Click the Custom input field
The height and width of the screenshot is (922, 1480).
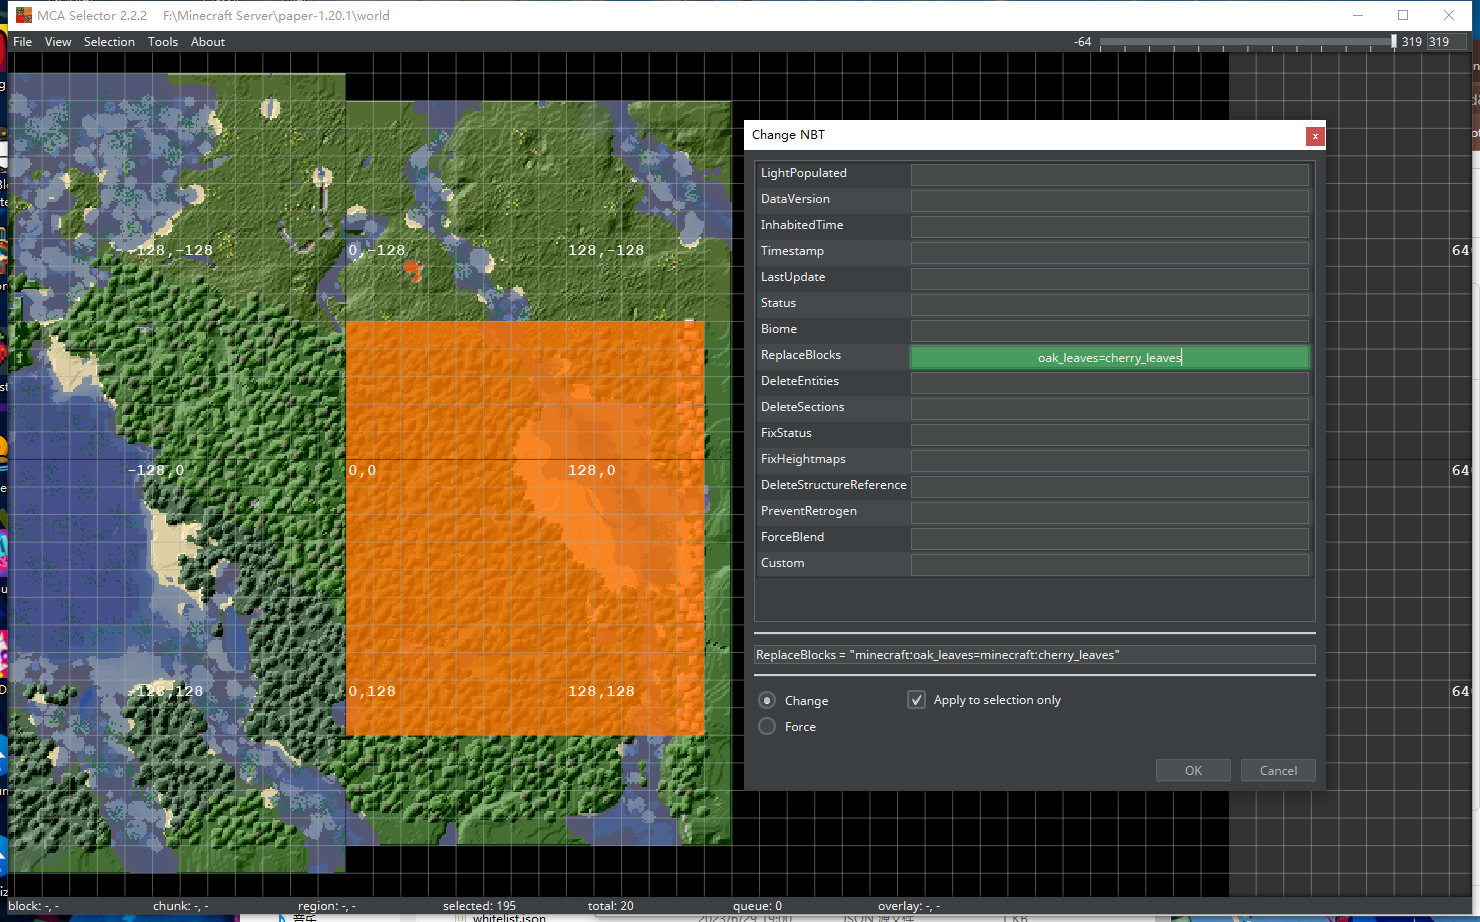pos(1109,564)
